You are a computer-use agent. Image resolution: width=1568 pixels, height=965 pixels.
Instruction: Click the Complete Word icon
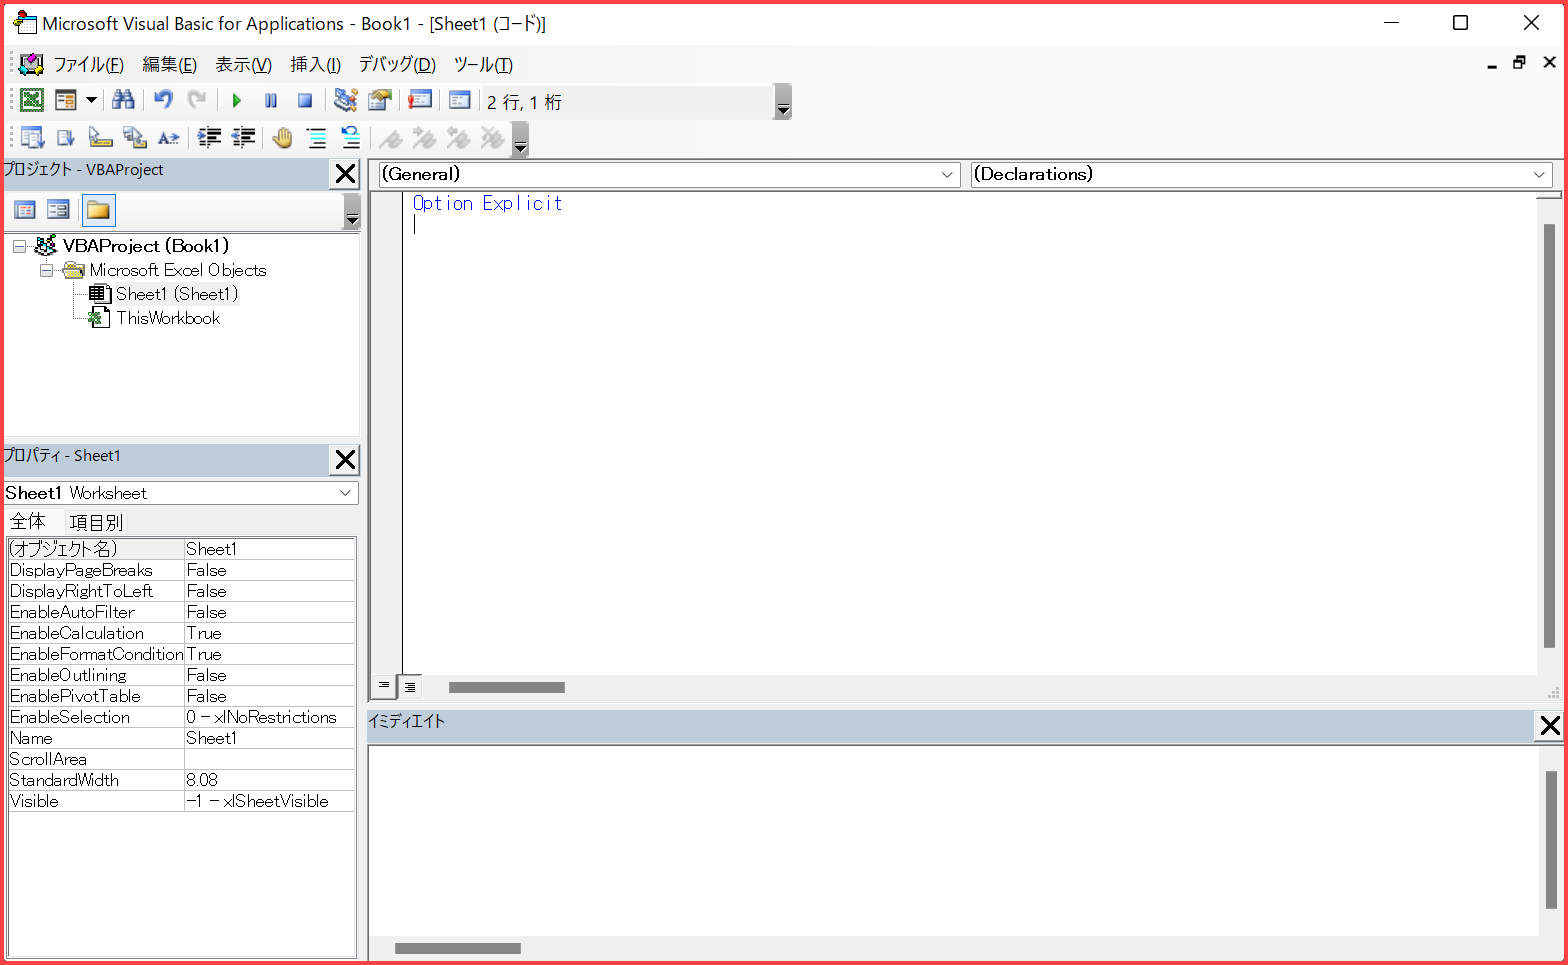(168, 138)
